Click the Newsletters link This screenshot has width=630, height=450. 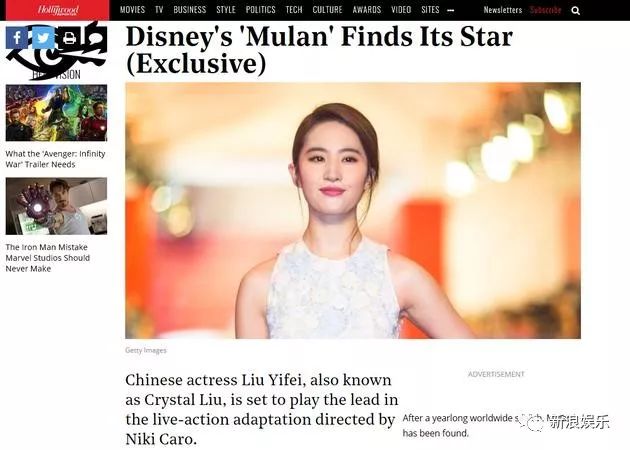[503, 10]
